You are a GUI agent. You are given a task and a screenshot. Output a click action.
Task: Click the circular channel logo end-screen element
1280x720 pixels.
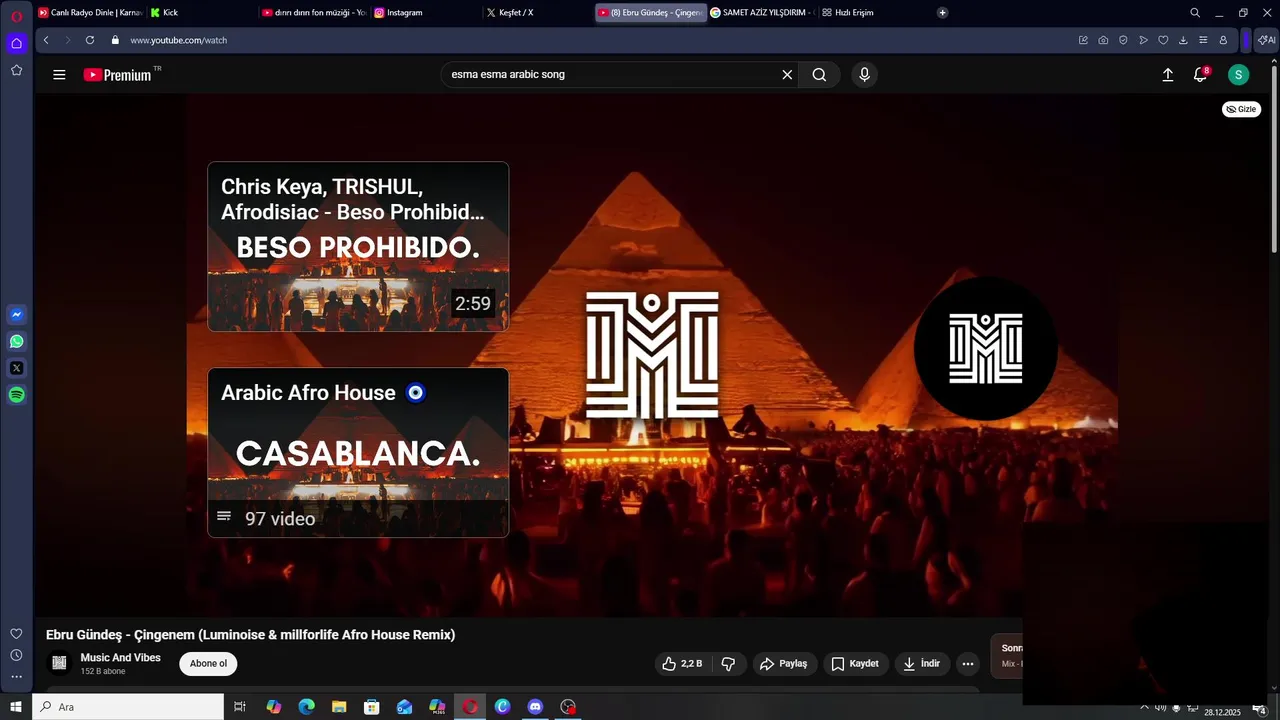[x=986, y=348]
